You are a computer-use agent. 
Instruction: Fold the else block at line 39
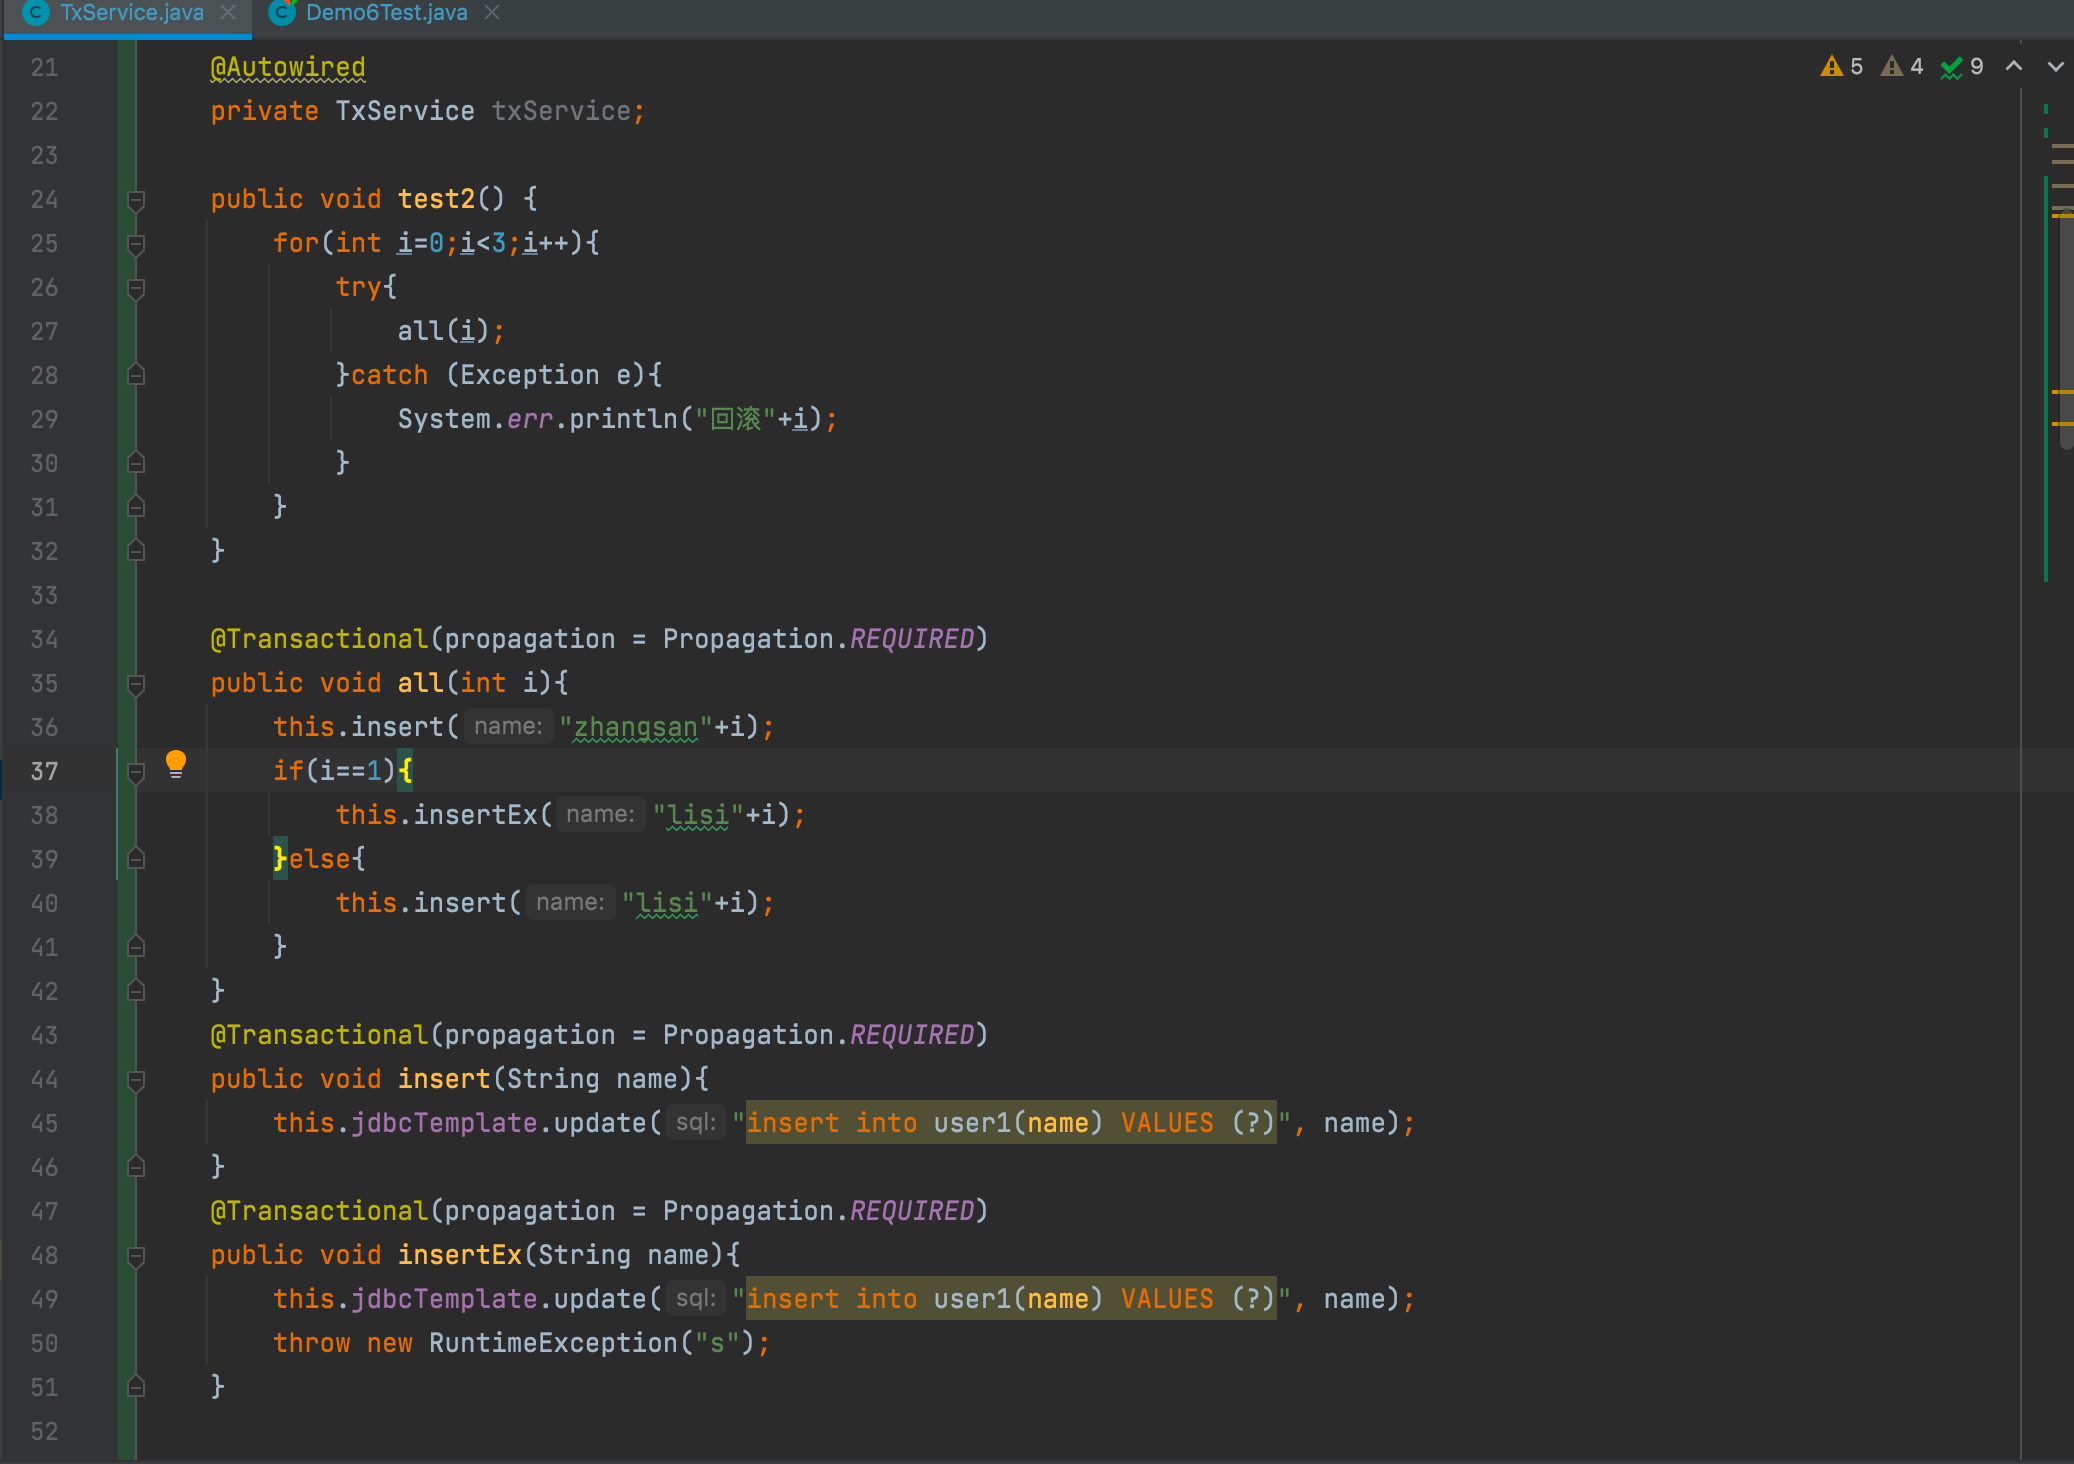pos(137,860)
